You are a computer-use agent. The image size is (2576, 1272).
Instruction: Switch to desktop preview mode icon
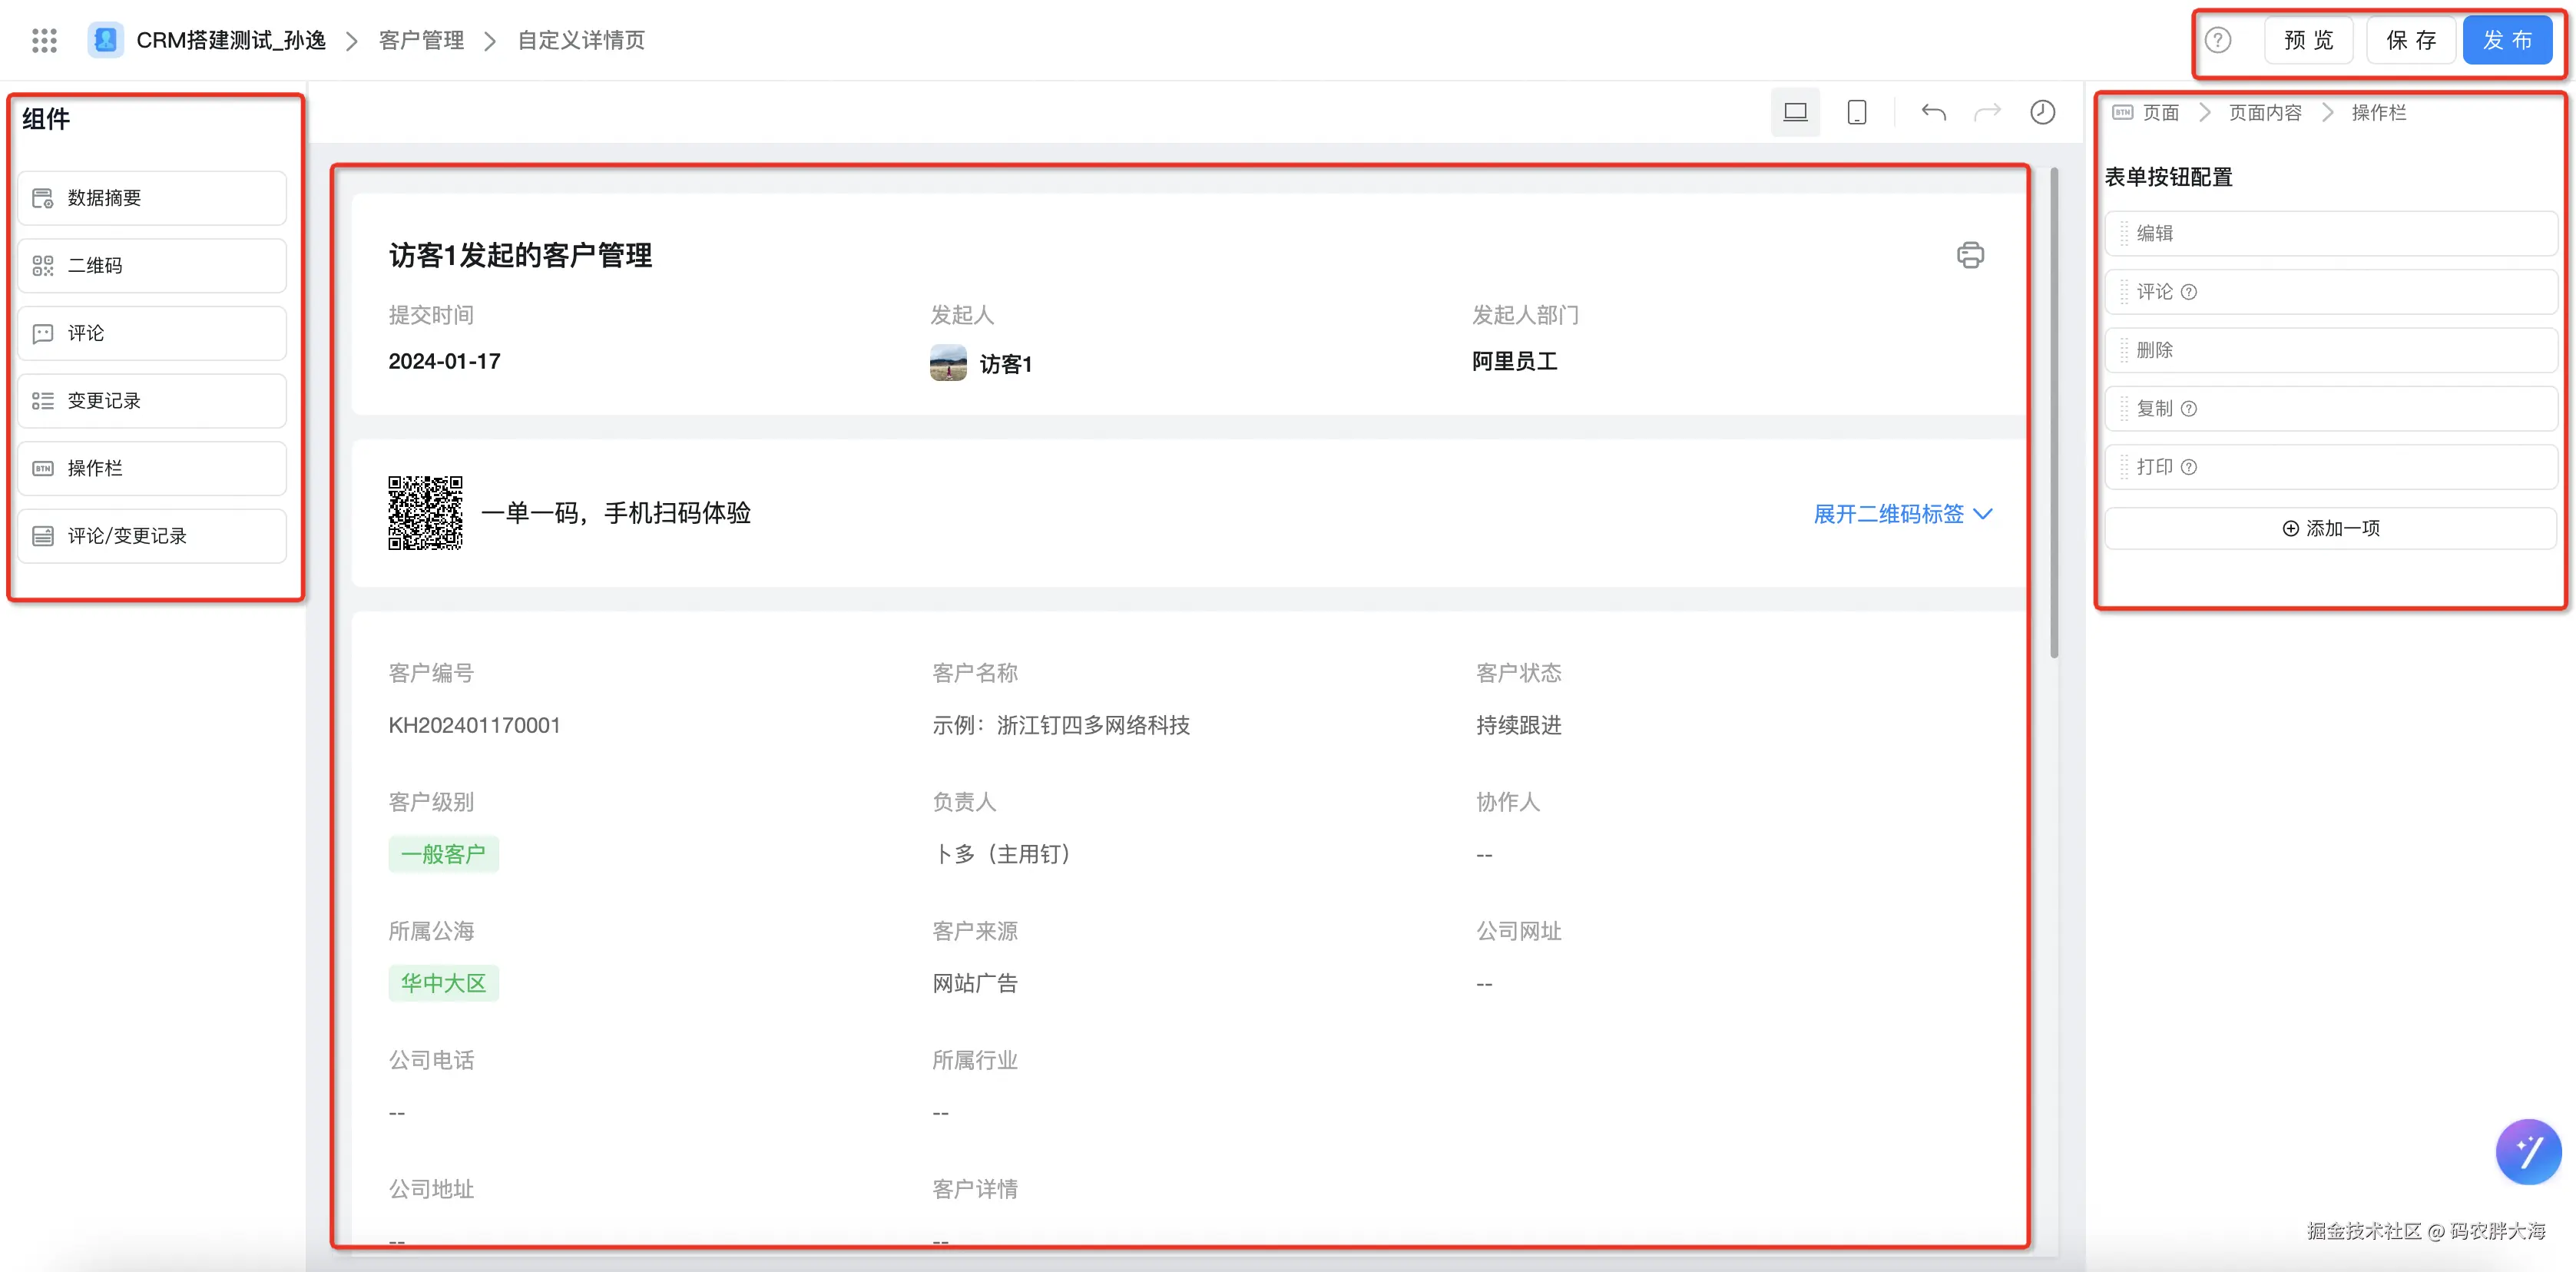tap(1795, 112)
